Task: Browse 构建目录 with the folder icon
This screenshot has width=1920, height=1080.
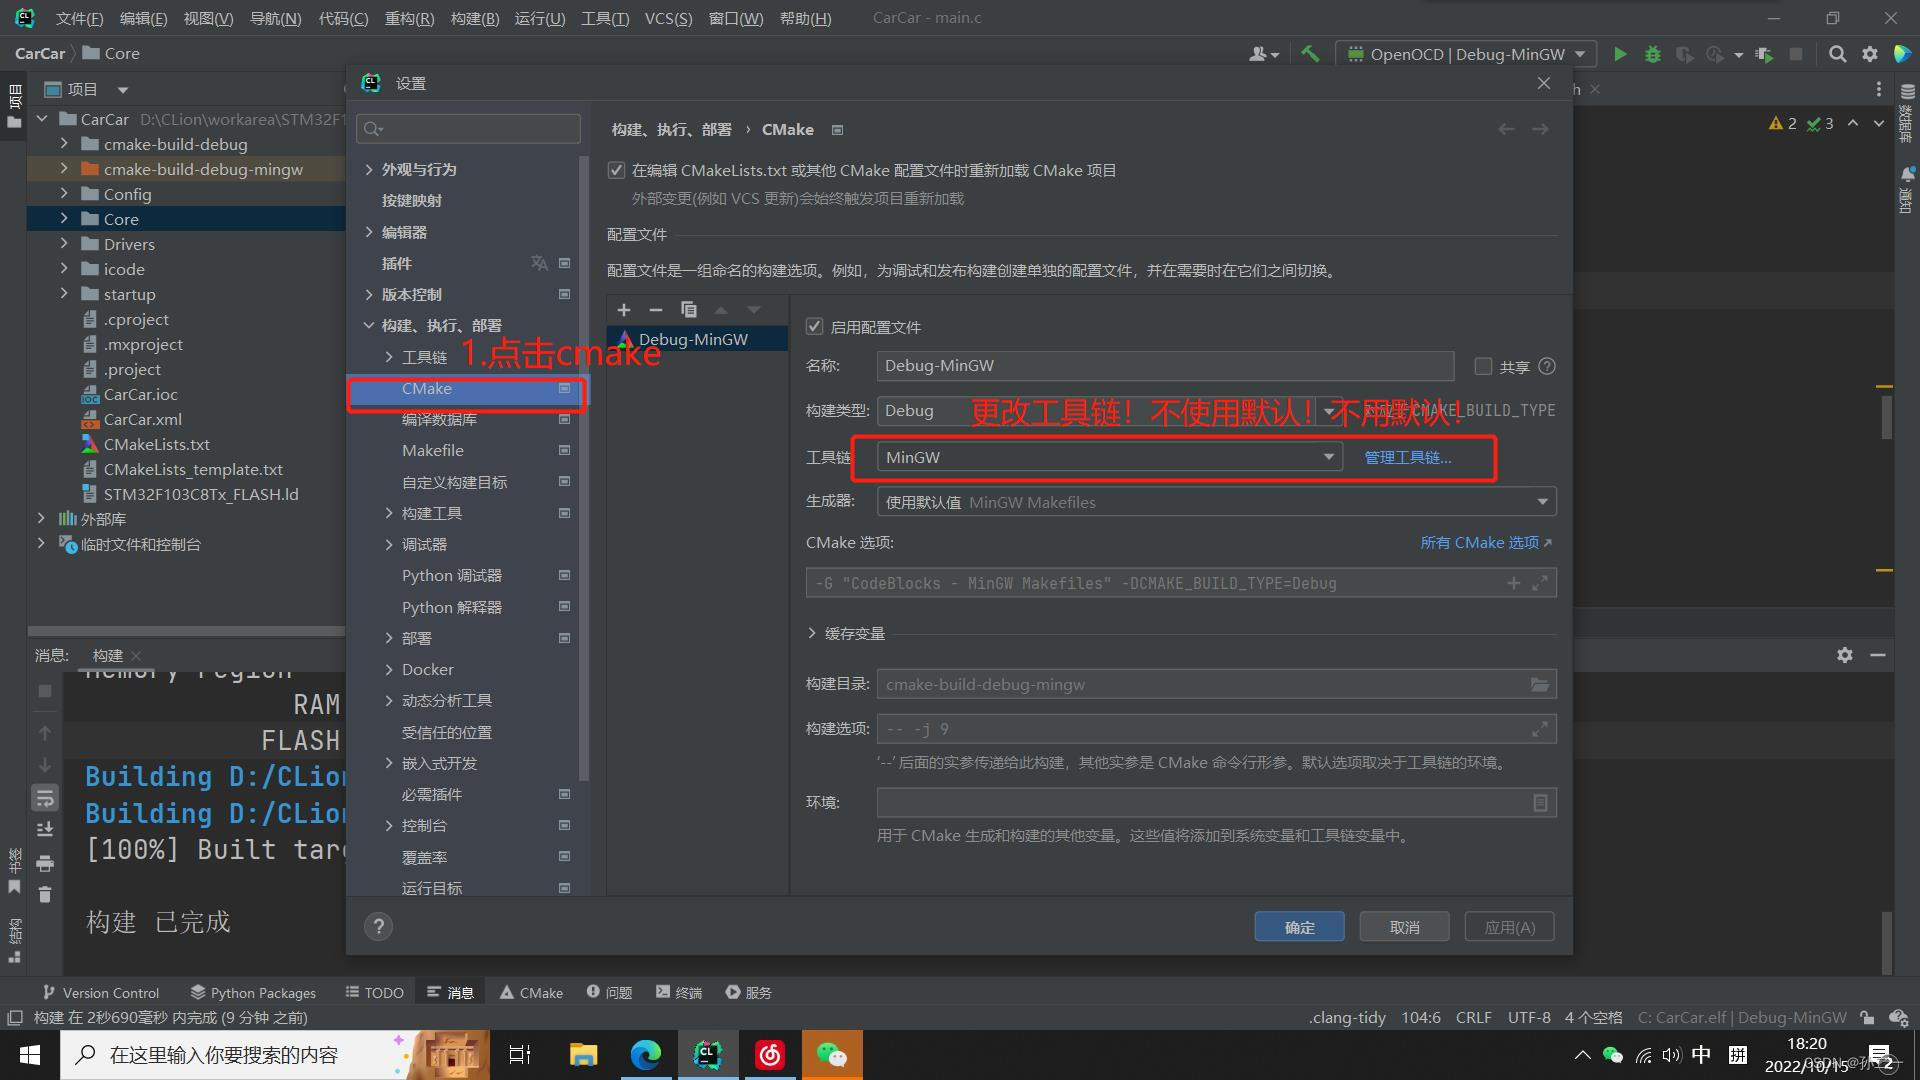Action: [1539, 684]
